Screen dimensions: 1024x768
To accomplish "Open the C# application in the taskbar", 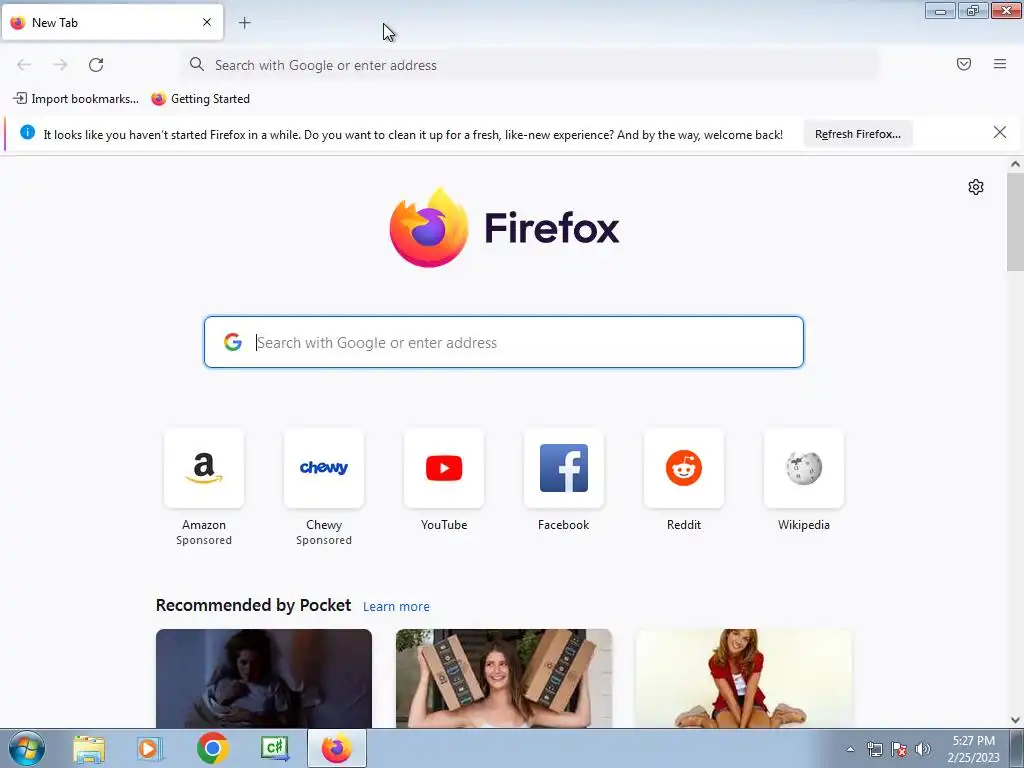I will 275,749.
